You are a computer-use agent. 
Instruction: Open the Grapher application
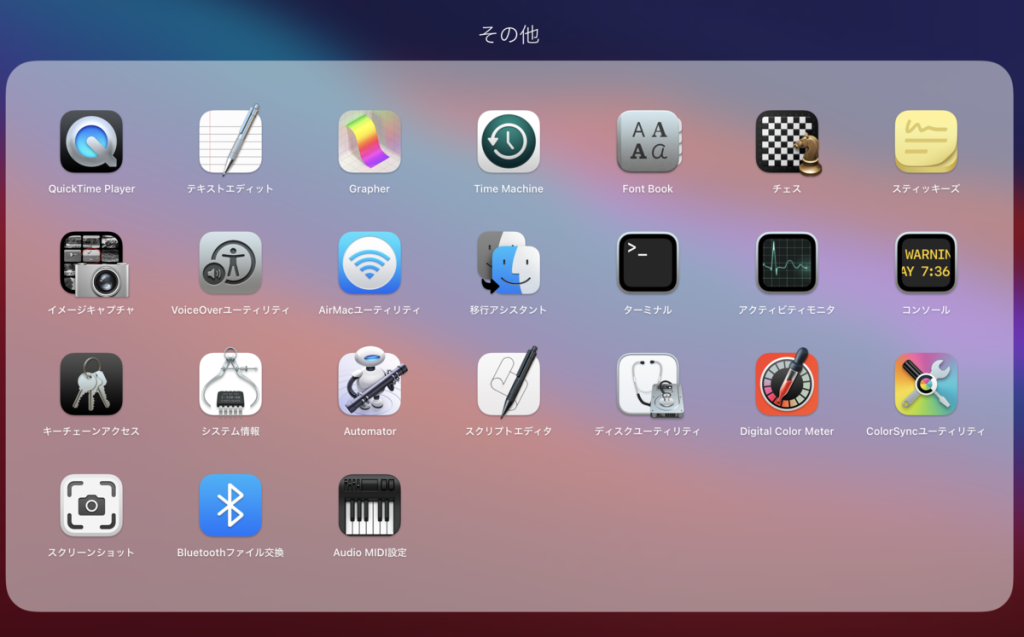[369, 142]
